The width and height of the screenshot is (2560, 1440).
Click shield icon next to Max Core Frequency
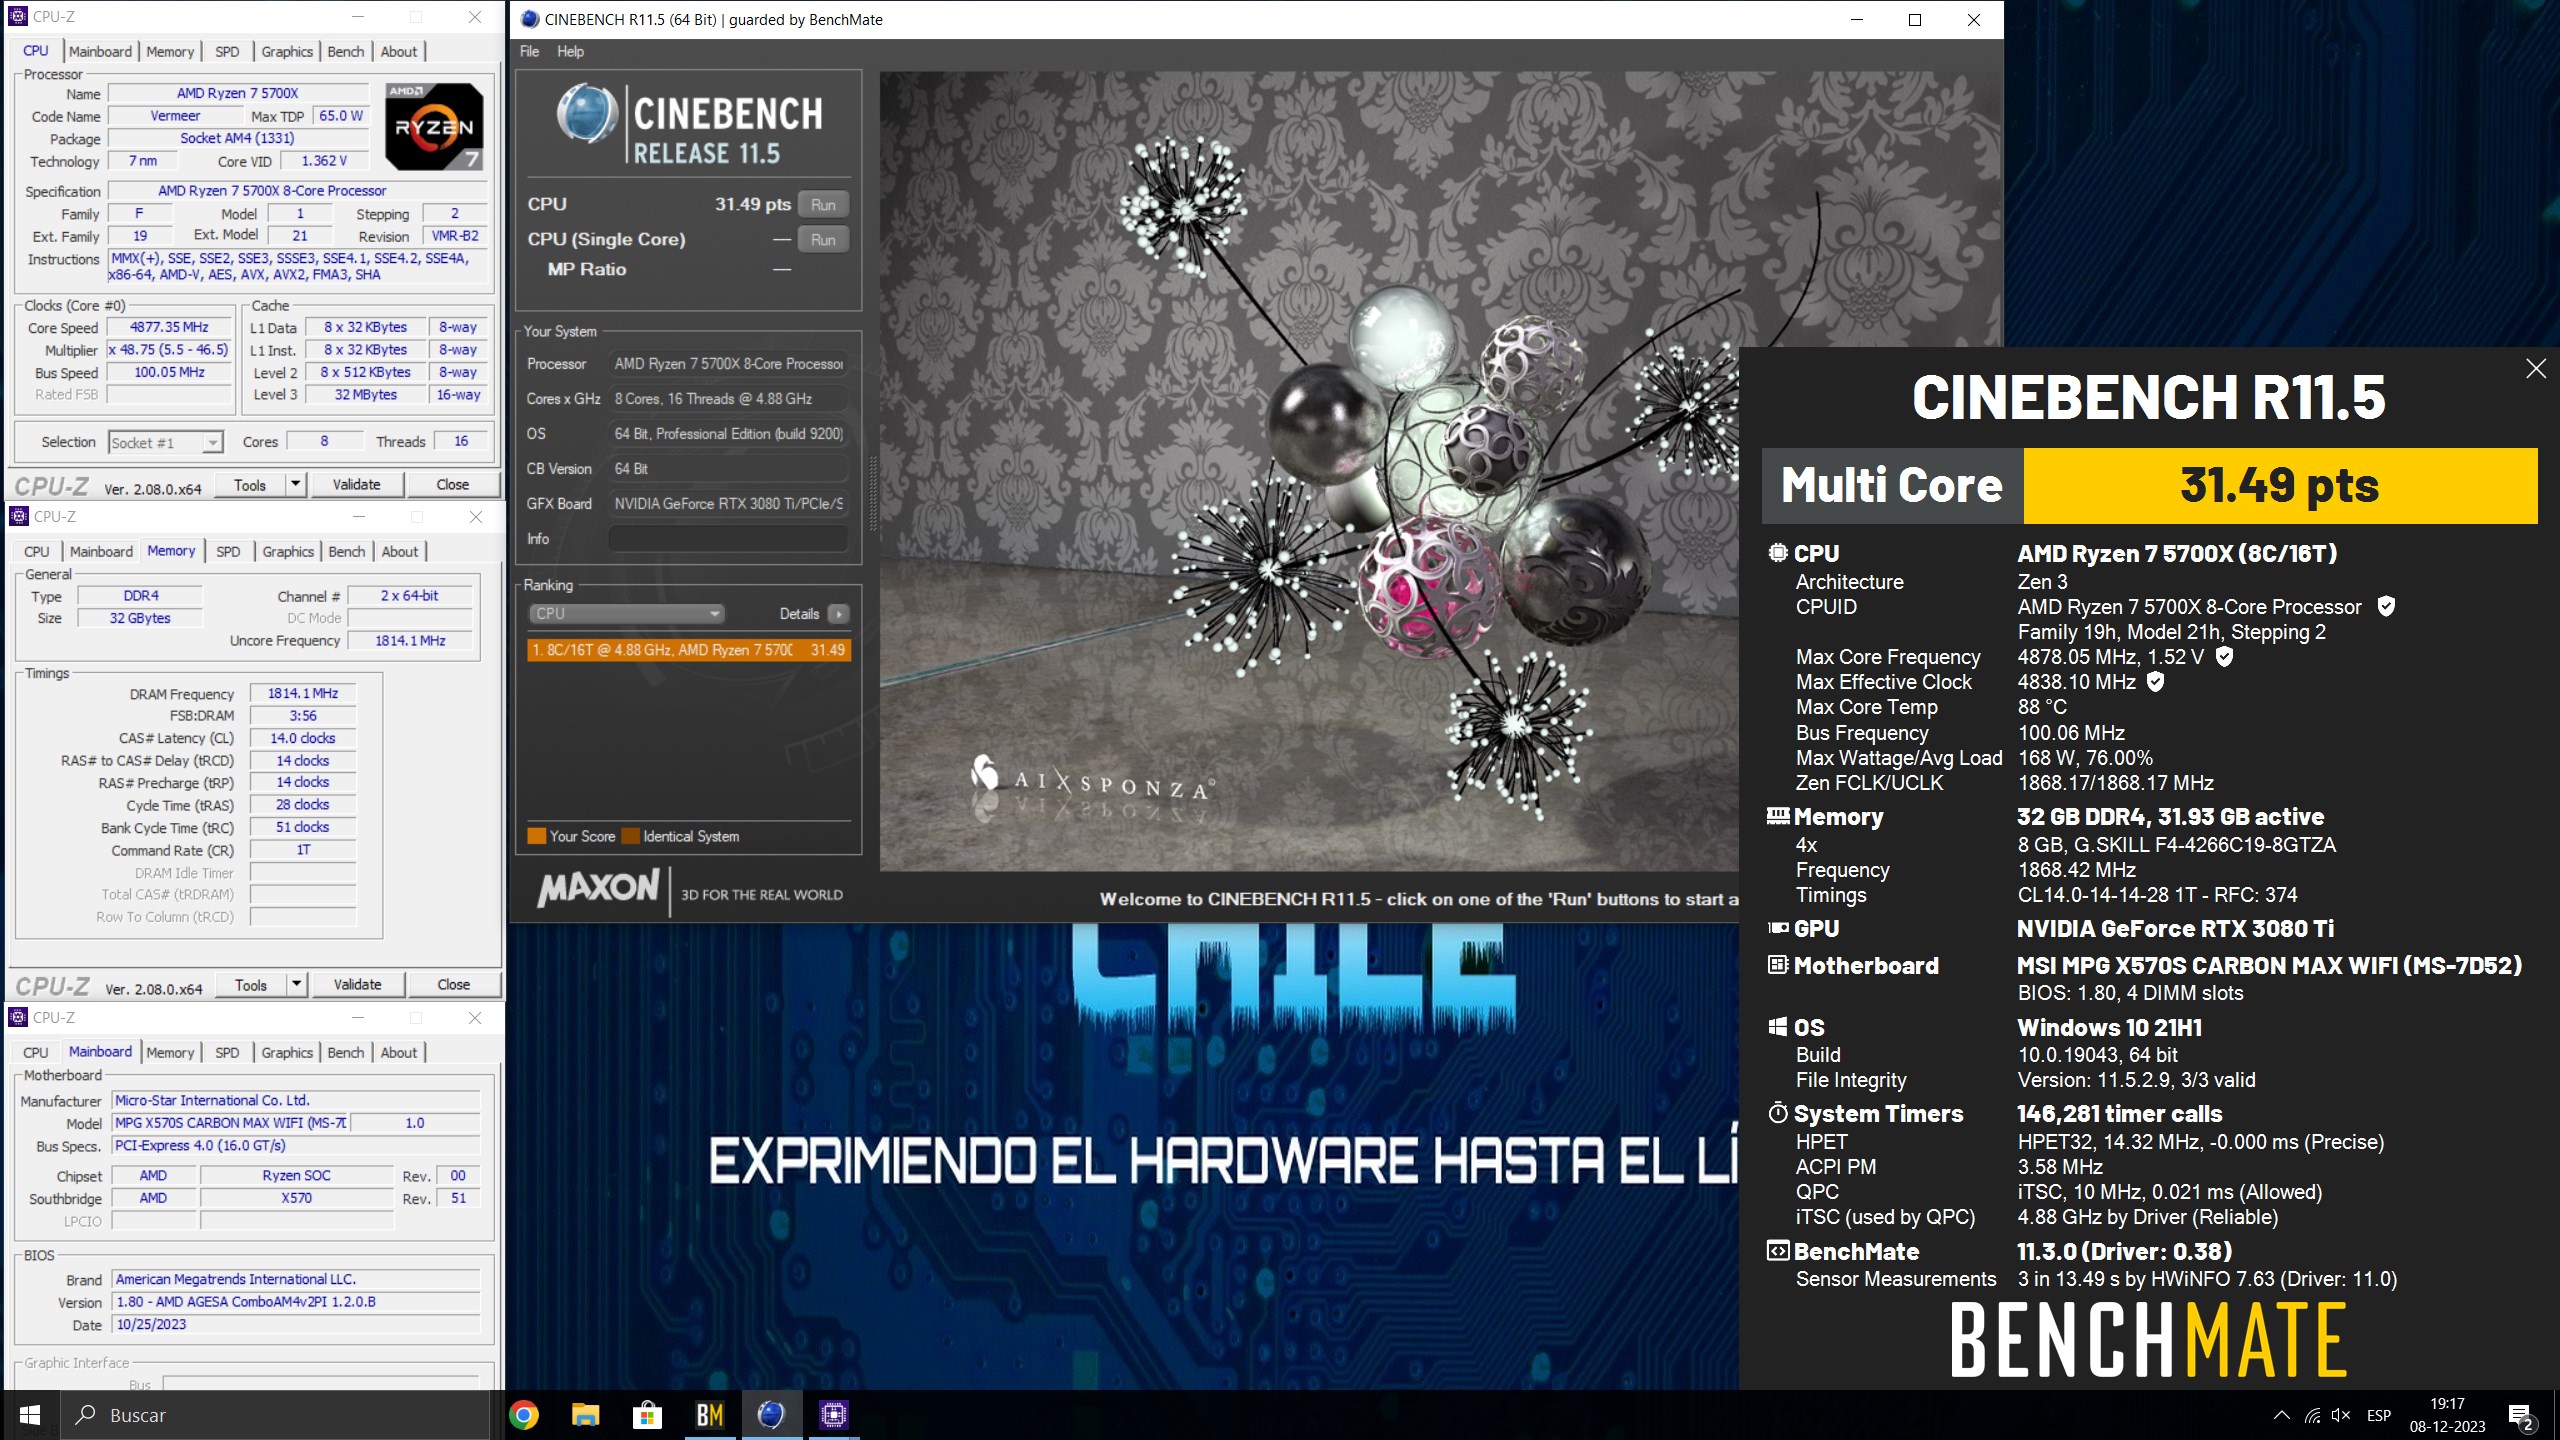click(x=2225, y=656)
